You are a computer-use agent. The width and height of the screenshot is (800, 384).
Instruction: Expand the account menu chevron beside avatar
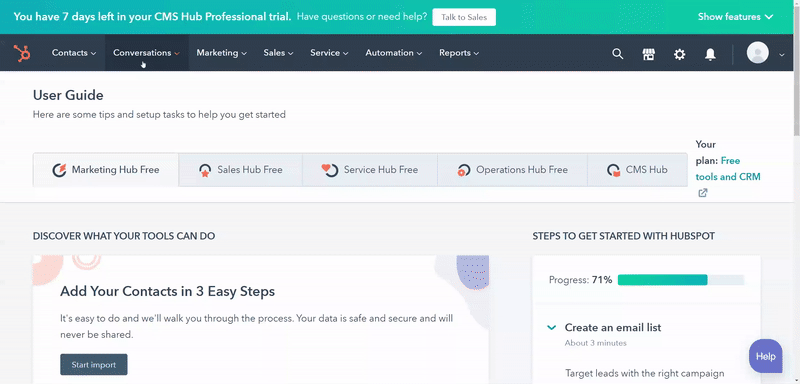[782, 54]
